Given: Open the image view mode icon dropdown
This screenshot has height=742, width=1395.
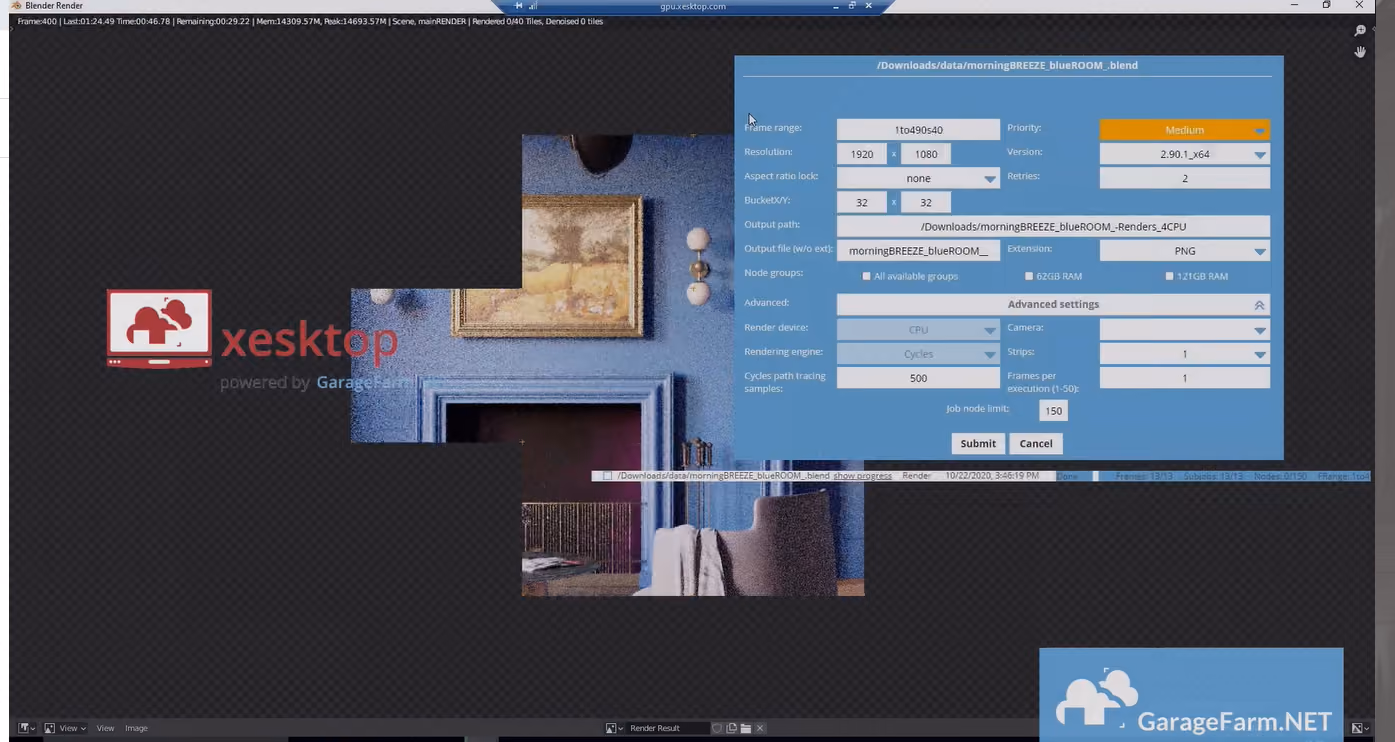Looking at the screenshot, I should pyautogui.click(x=52, y=728).
